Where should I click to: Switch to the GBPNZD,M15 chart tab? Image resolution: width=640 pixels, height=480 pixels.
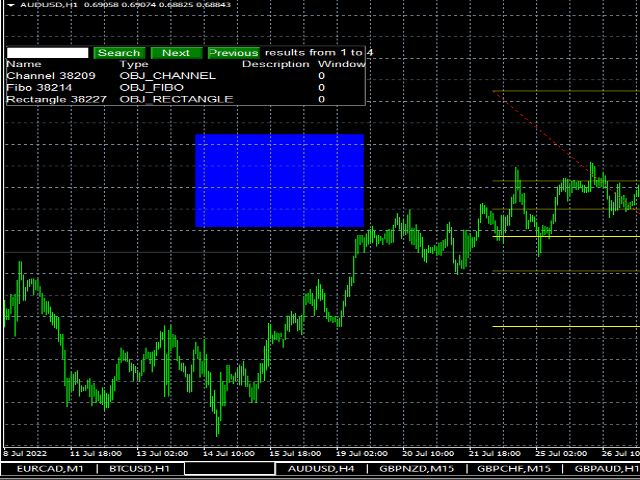pyautogui.click(x=416, y=469)
